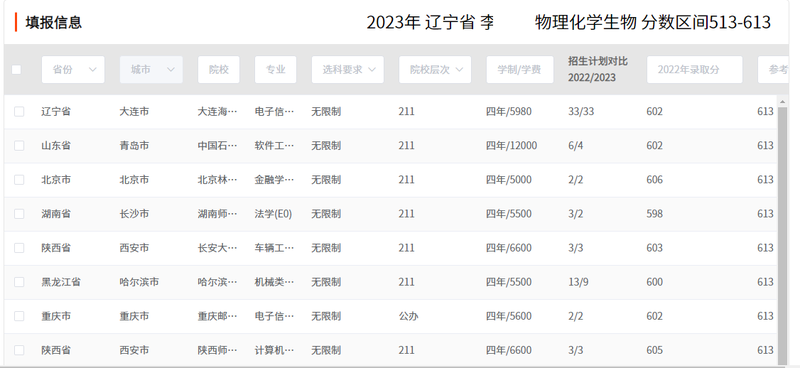Click the 605 admission score cell
This screenshot has width=800, height=368.
click(x=655, y=350)
